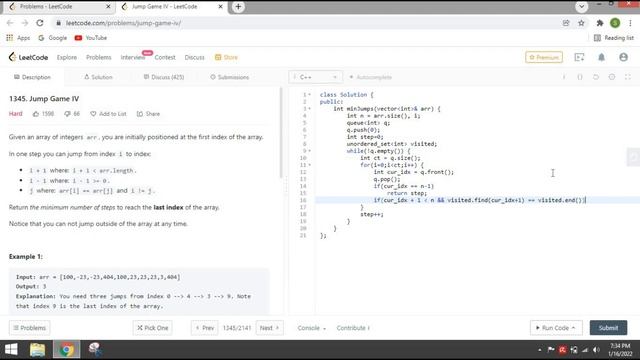640x360 pixels.
Task: Reload the page
Action: click(x=40, y=23)
